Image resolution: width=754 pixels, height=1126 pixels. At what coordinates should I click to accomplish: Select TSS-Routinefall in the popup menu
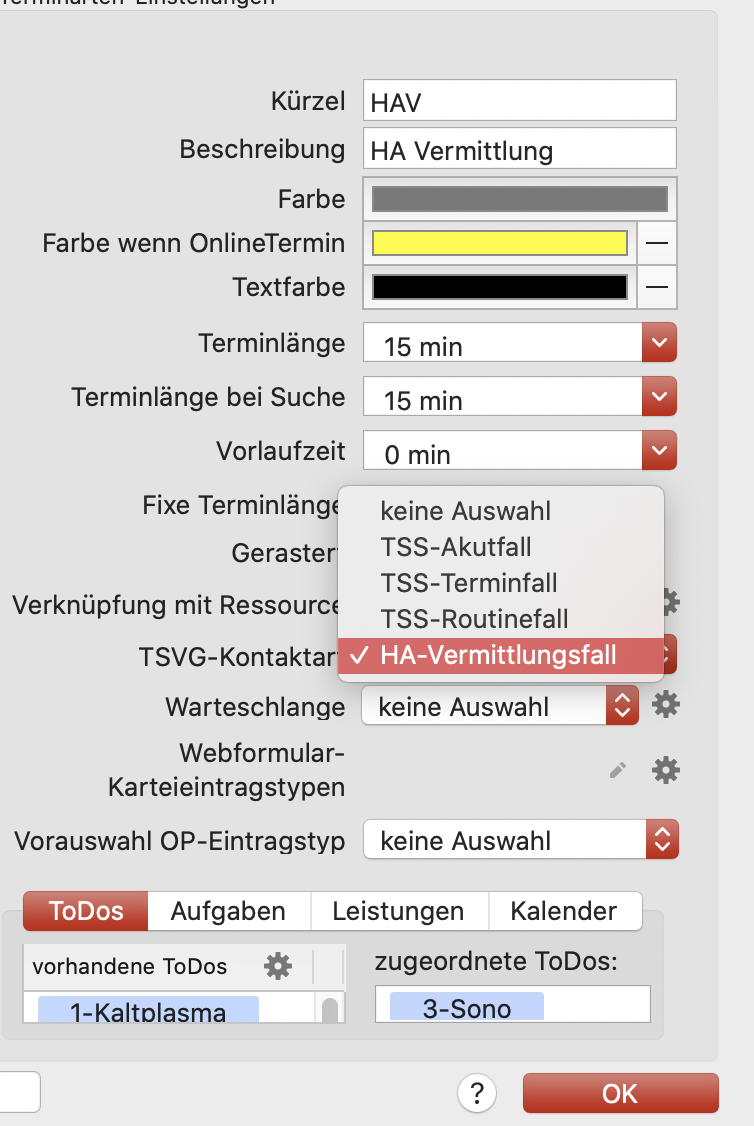[474, 619]
